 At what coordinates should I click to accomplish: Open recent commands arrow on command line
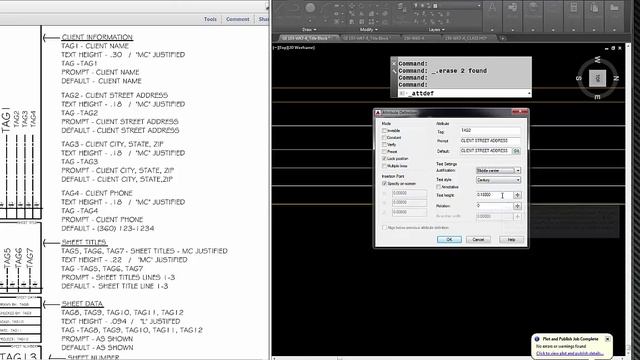(x=529, y=93)
